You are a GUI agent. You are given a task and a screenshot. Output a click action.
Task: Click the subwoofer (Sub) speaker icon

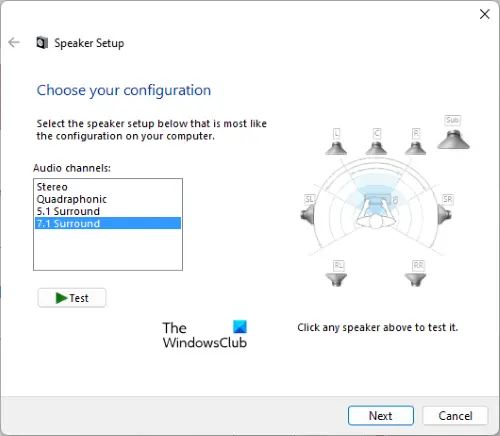pos(453,139)
